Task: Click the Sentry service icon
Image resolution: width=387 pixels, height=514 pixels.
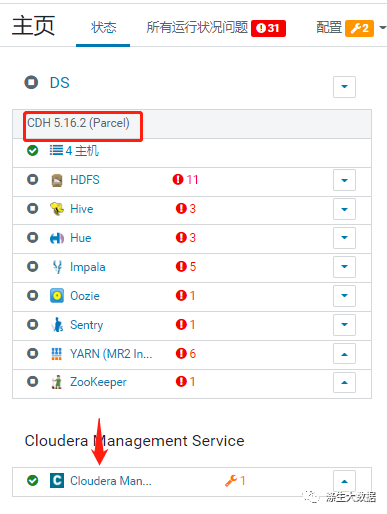Action: tap(57, 325)
